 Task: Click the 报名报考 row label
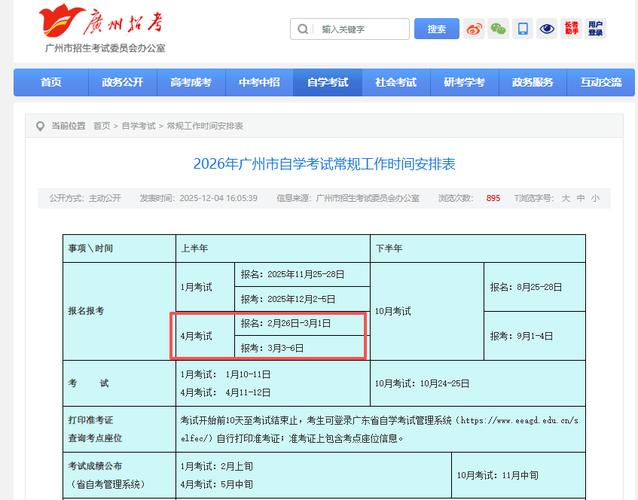[x=119, y=311]
